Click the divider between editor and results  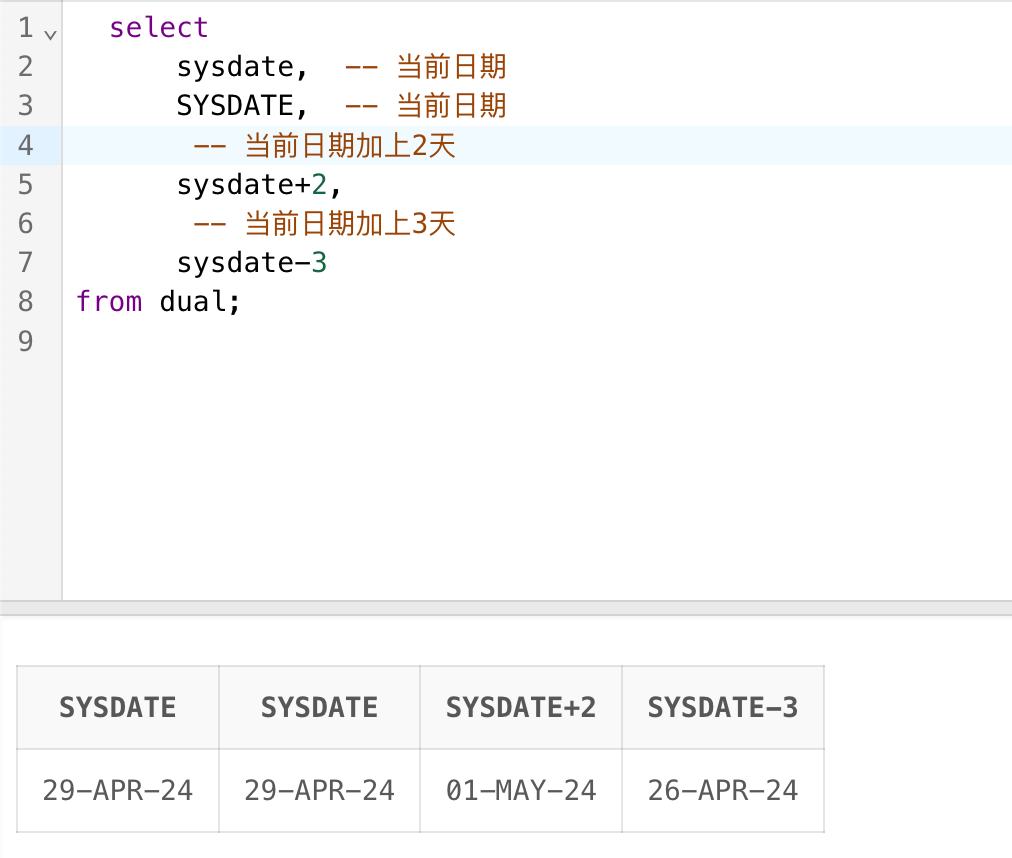[506, 607]
